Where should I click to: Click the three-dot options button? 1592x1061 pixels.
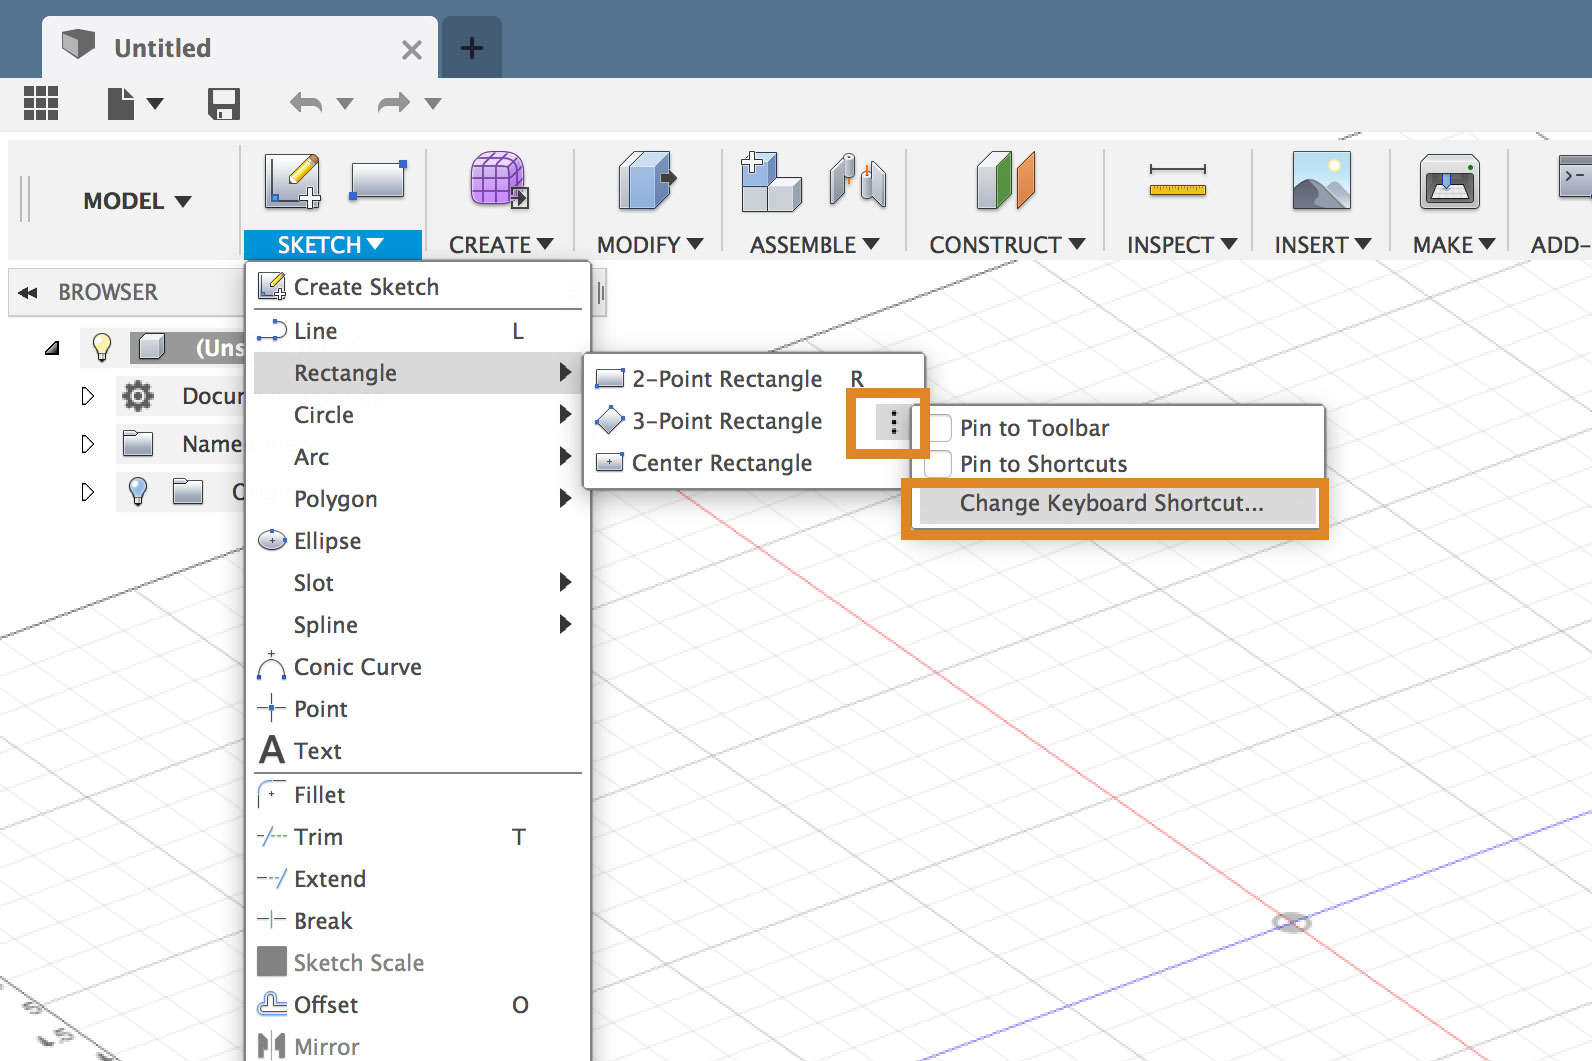pyautogui.click(x=893, y=422)
